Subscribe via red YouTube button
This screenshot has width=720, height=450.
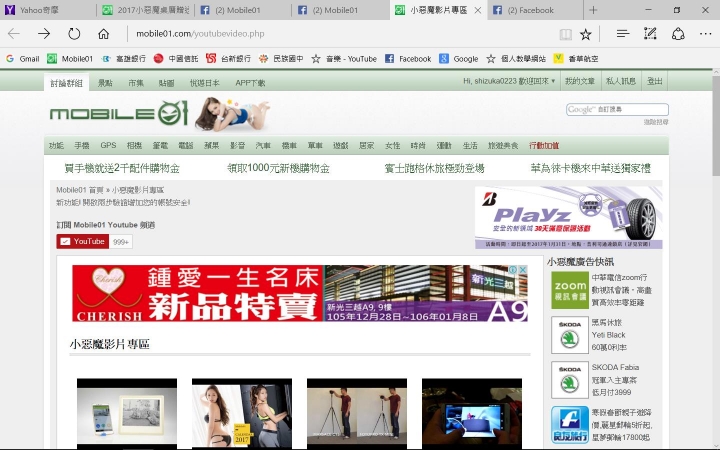[83, 242]
